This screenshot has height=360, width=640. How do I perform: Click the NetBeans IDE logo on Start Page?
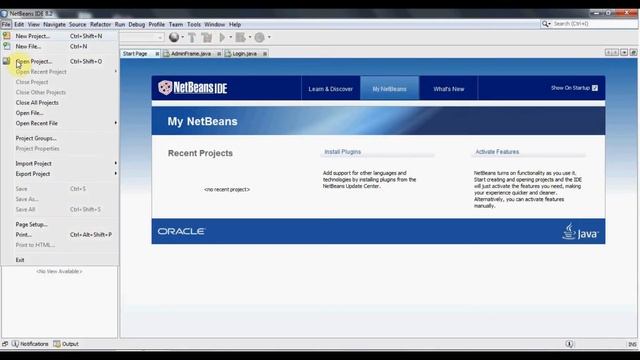tap(193, 87)
